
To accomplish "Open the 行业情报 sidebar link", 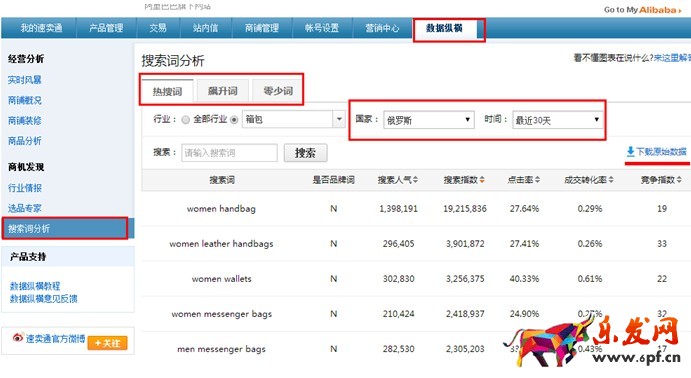I will (x=25, y=188).
